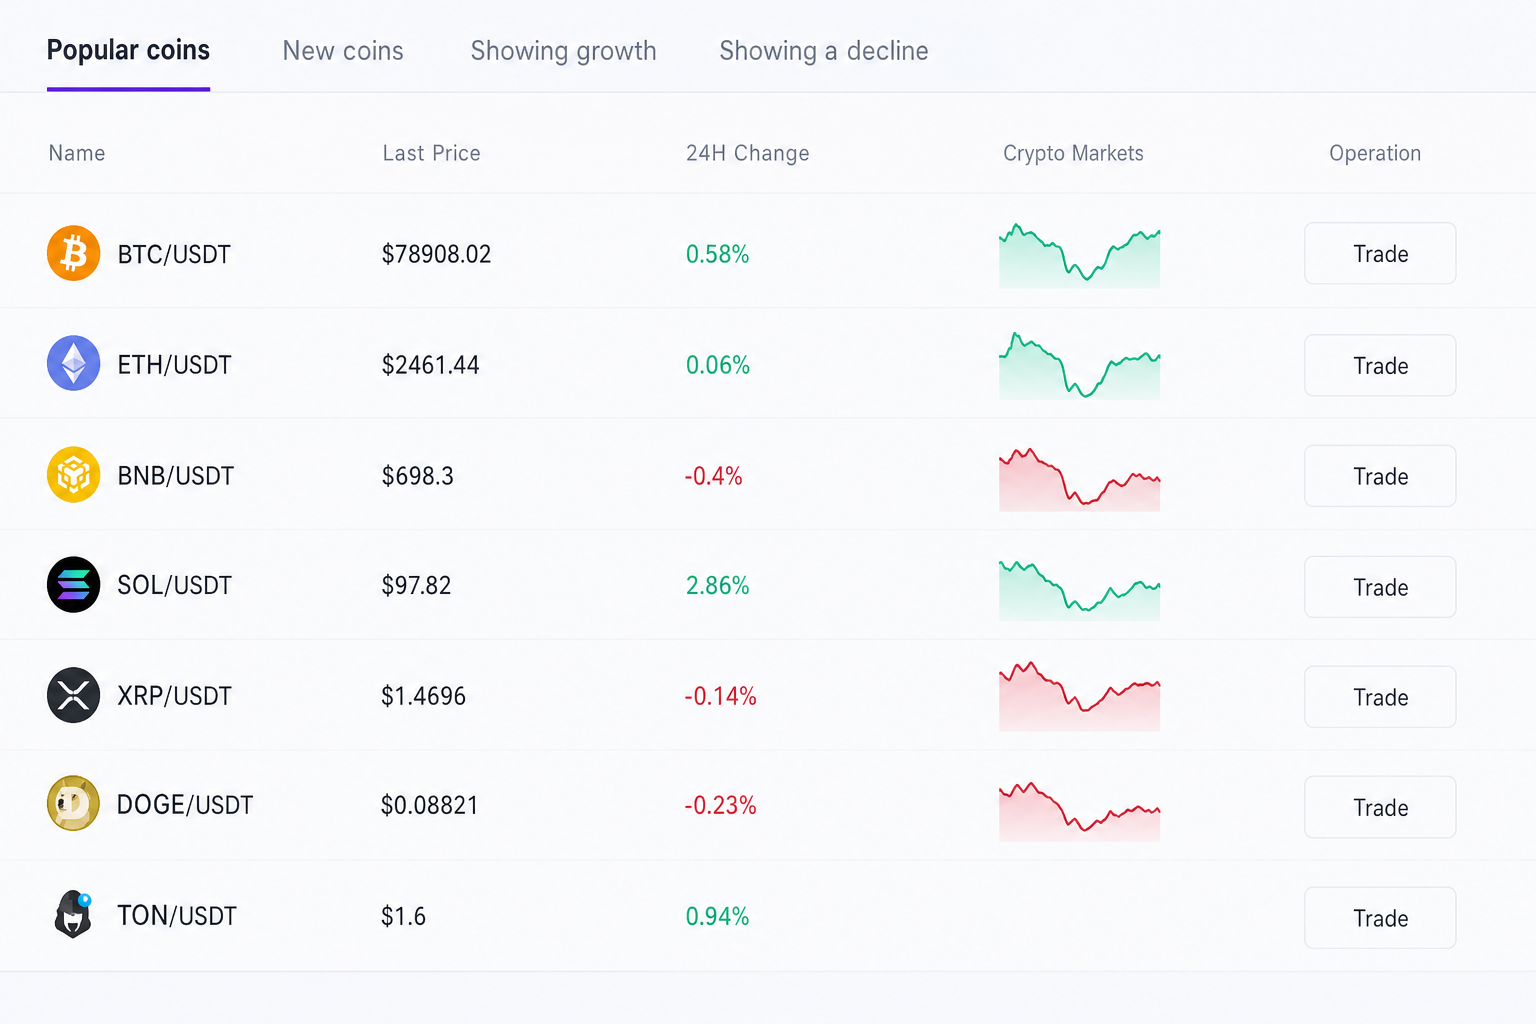This screenshot has width=1536, height=1024.
Task: Click the 2.86% change value
Action: click(717, 585)
